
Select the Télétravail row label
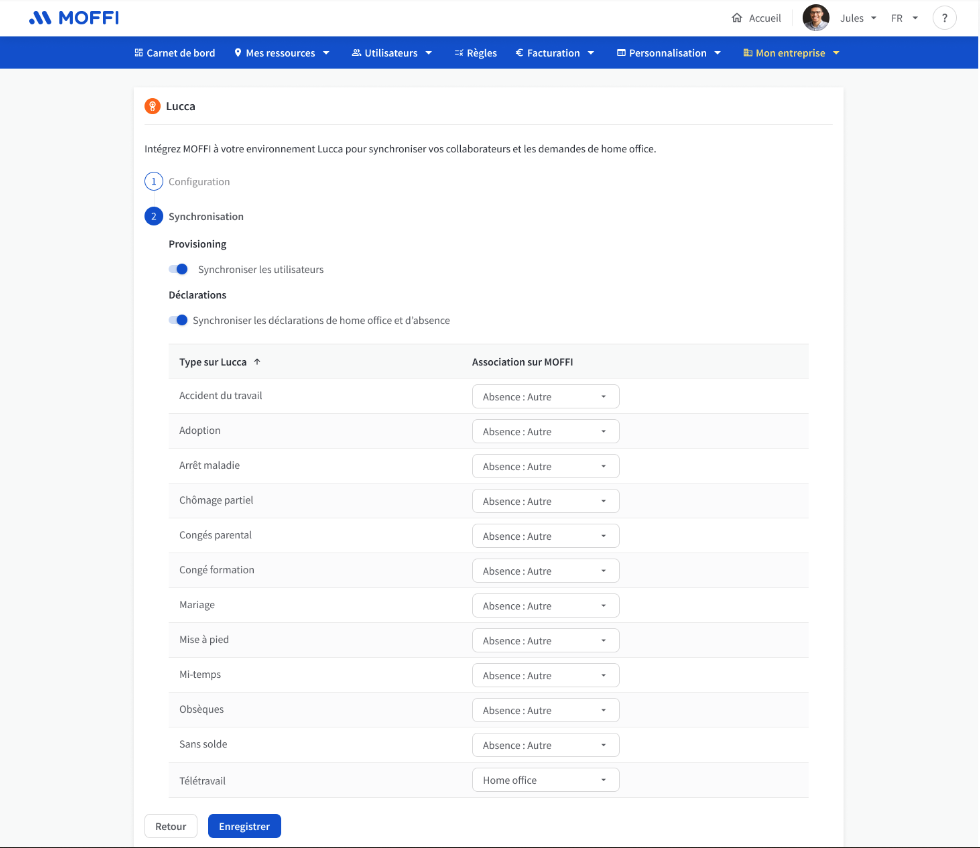click(202, 781)
